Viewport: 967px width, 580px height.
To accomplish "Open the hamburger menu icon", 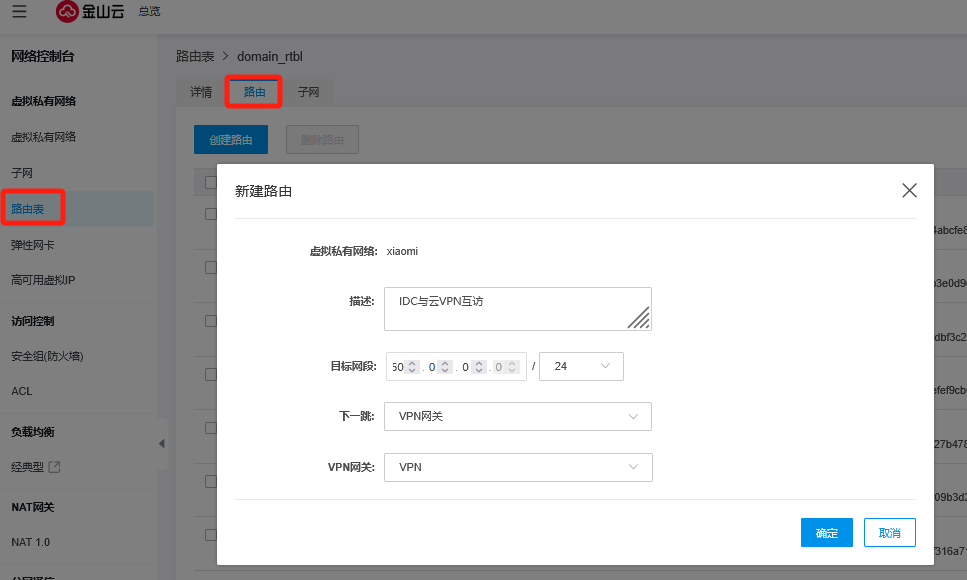I will (20, 11).
